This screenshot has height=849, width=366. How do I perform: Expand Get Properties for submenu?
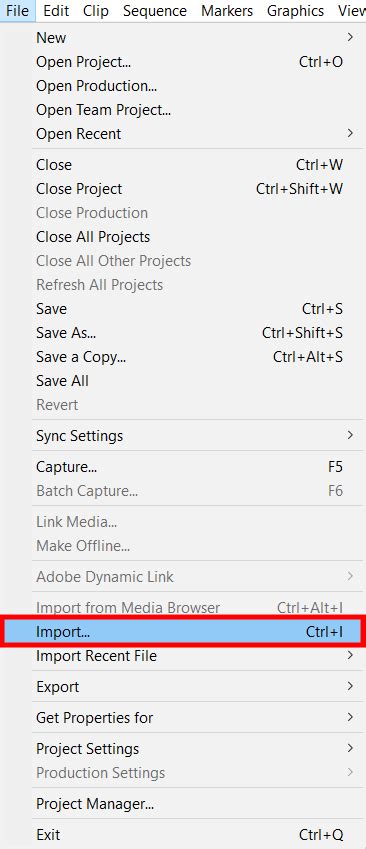pyautogui.click(x=194, y=718)
